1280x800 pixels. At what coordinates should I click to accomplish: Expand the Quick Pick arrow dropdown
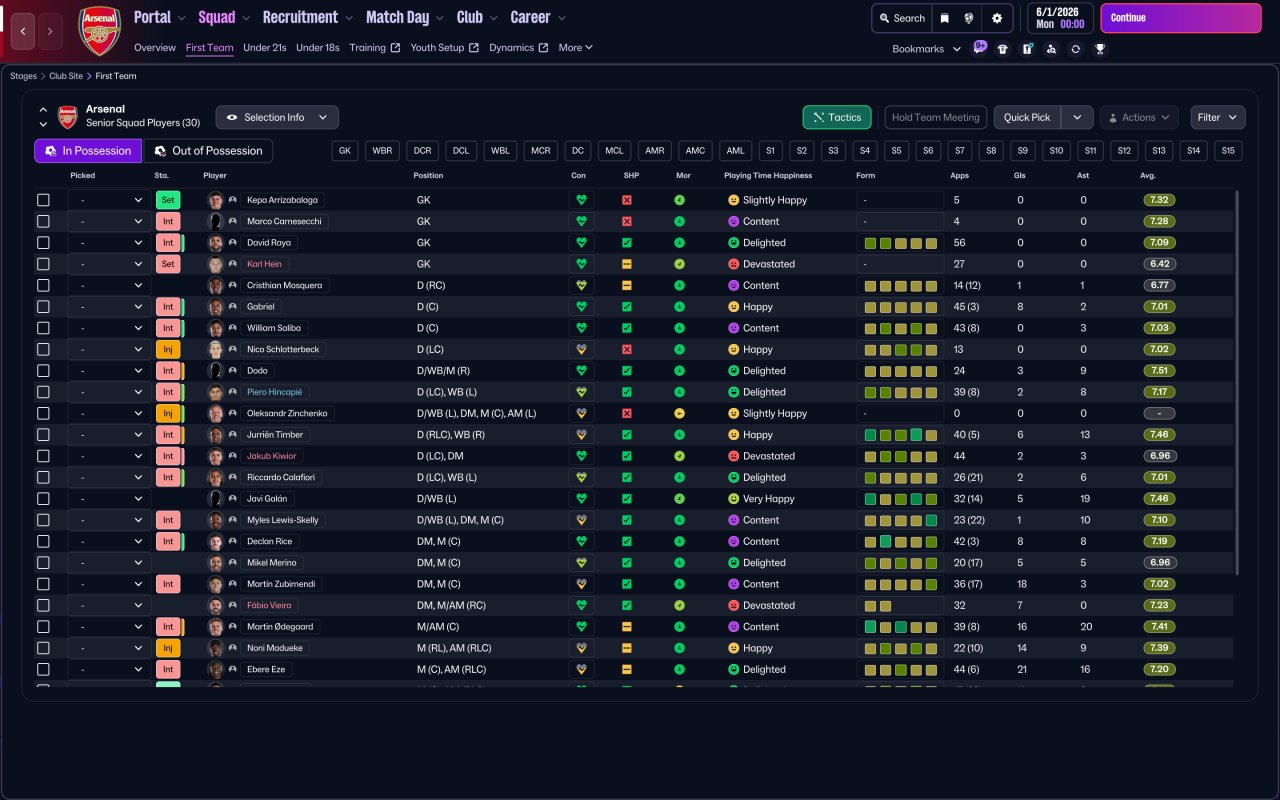1077,117
